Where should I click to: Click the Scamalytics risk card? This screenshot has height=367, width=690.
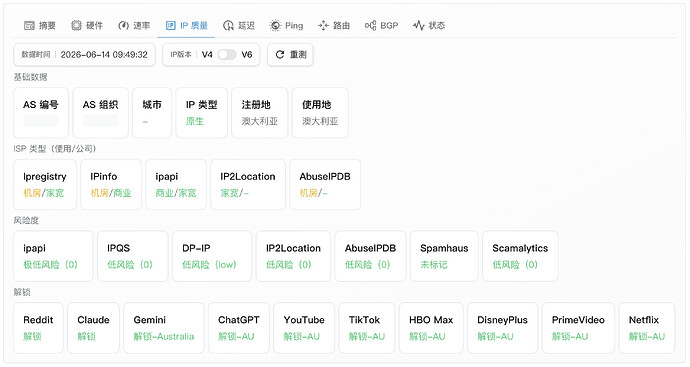pyautogui.click(x=521, y=256)
